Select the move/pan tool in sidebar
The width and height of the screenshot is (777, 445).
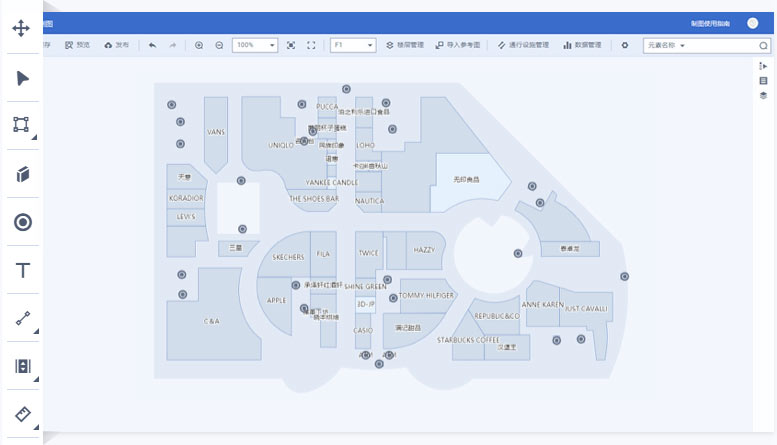(21, 28)
